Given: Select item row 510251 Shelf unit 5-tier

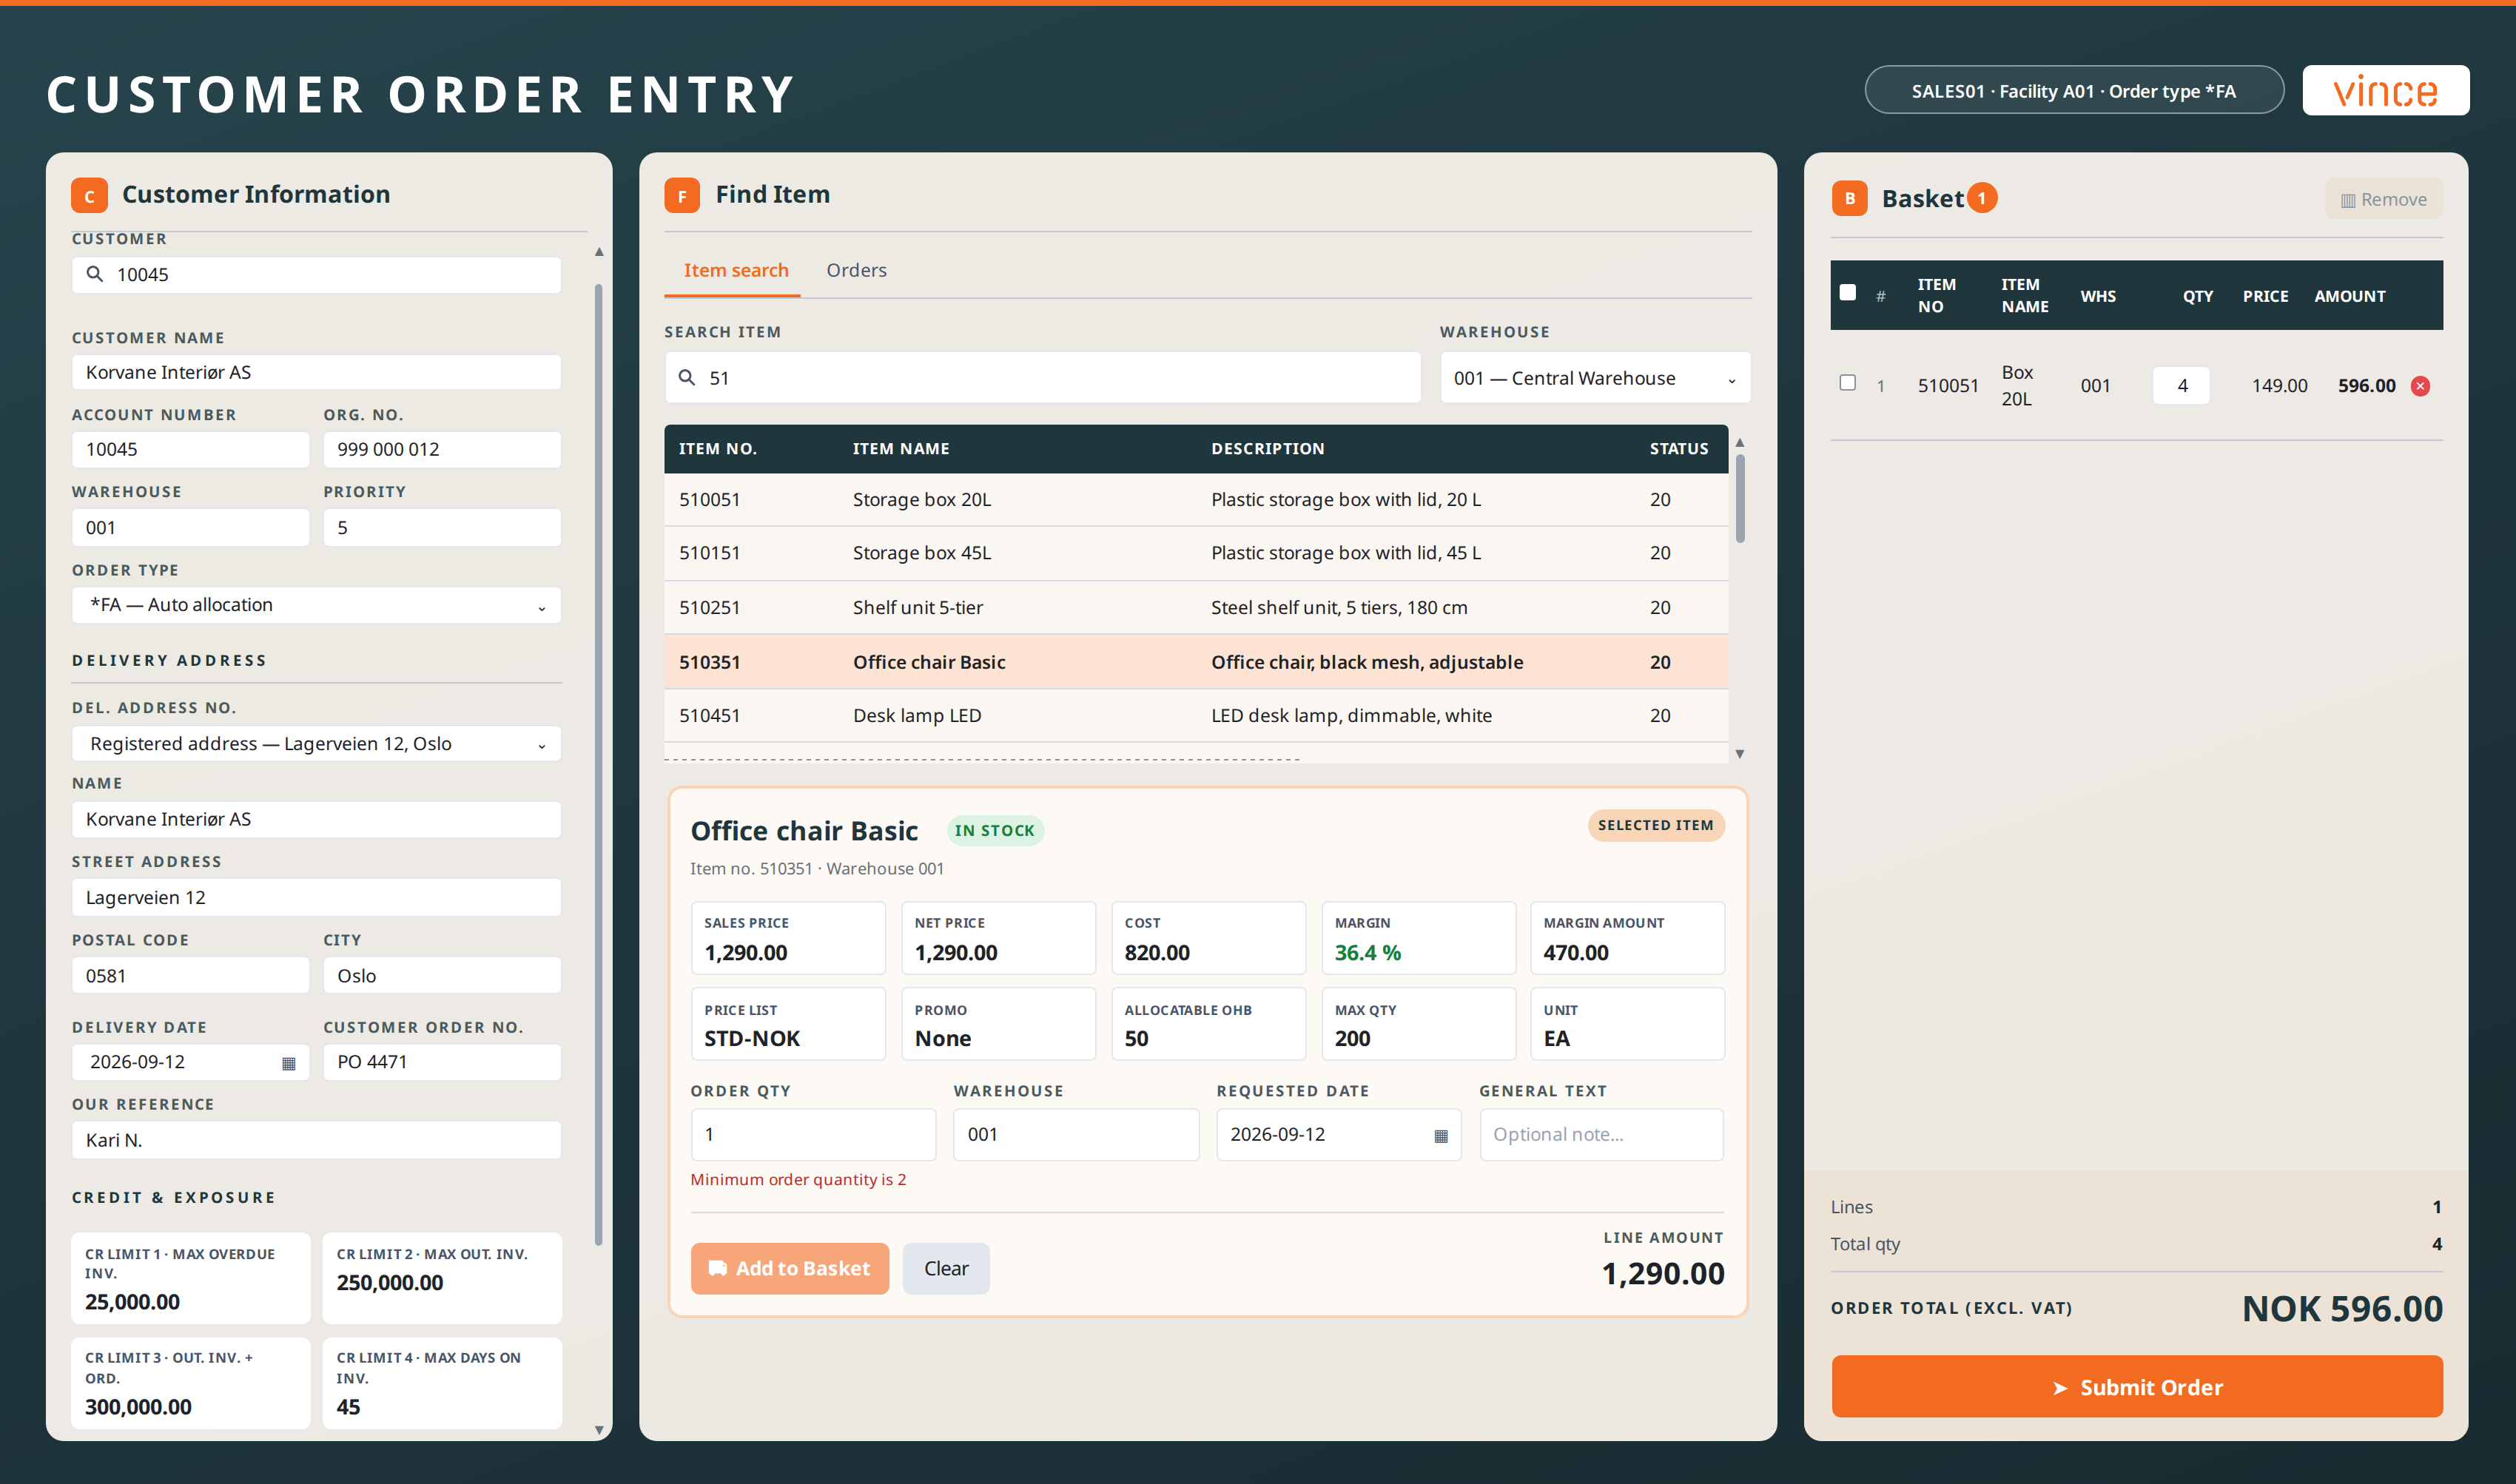Looking at the screenshot, I should click(x=1196, y=608).
